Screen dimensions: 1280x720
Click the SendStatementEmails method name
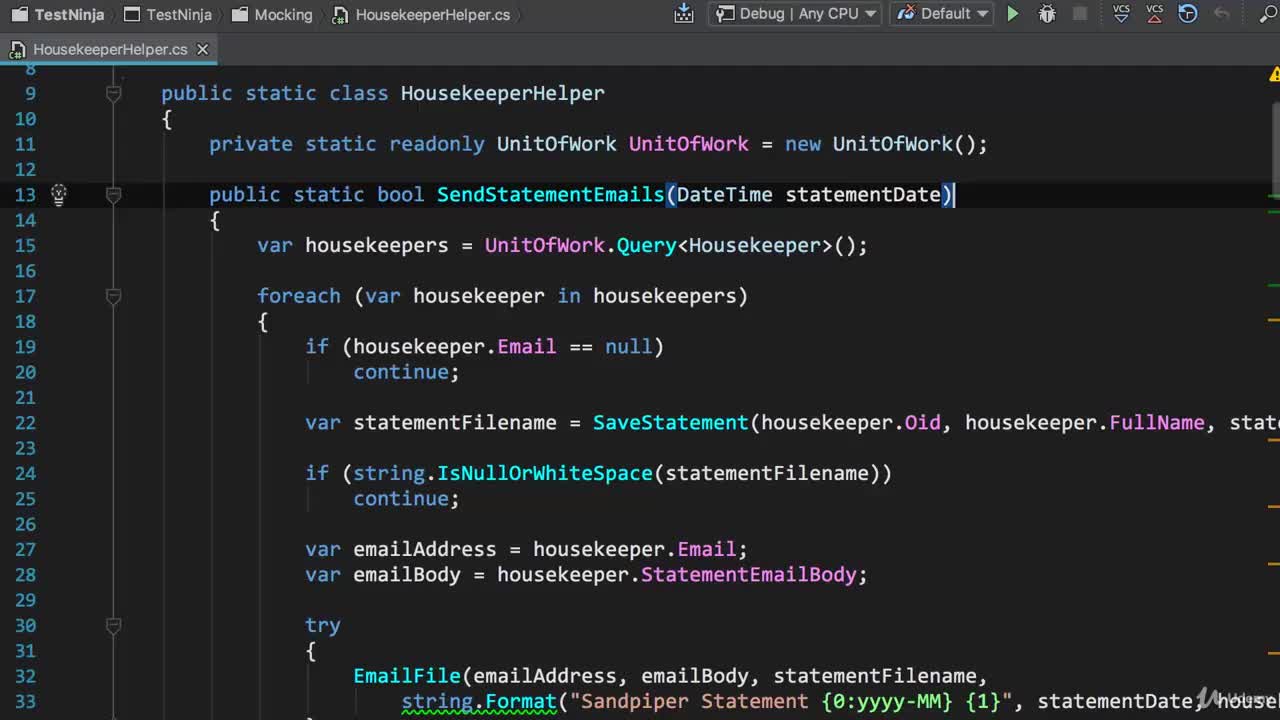[550, 195]
